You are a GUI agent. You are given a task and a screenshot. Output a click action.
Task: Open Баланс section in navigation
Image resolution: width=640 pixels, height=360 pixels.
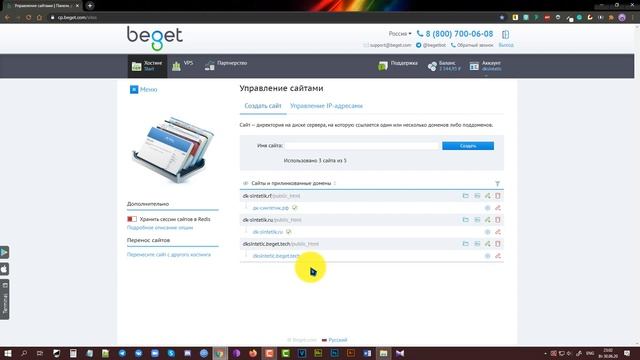[444, 66]
